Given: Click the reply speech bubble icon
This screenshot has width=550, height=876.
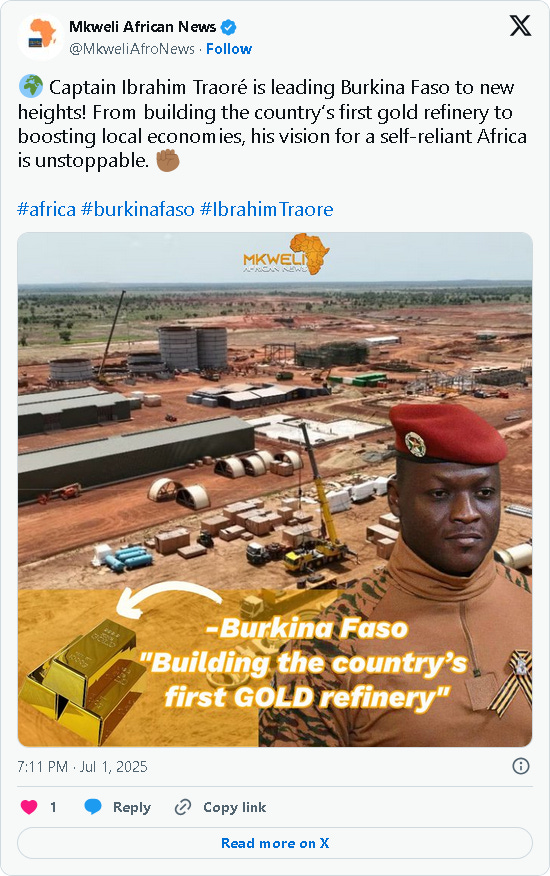Looking at the screenshot, I should coord(93,807).
